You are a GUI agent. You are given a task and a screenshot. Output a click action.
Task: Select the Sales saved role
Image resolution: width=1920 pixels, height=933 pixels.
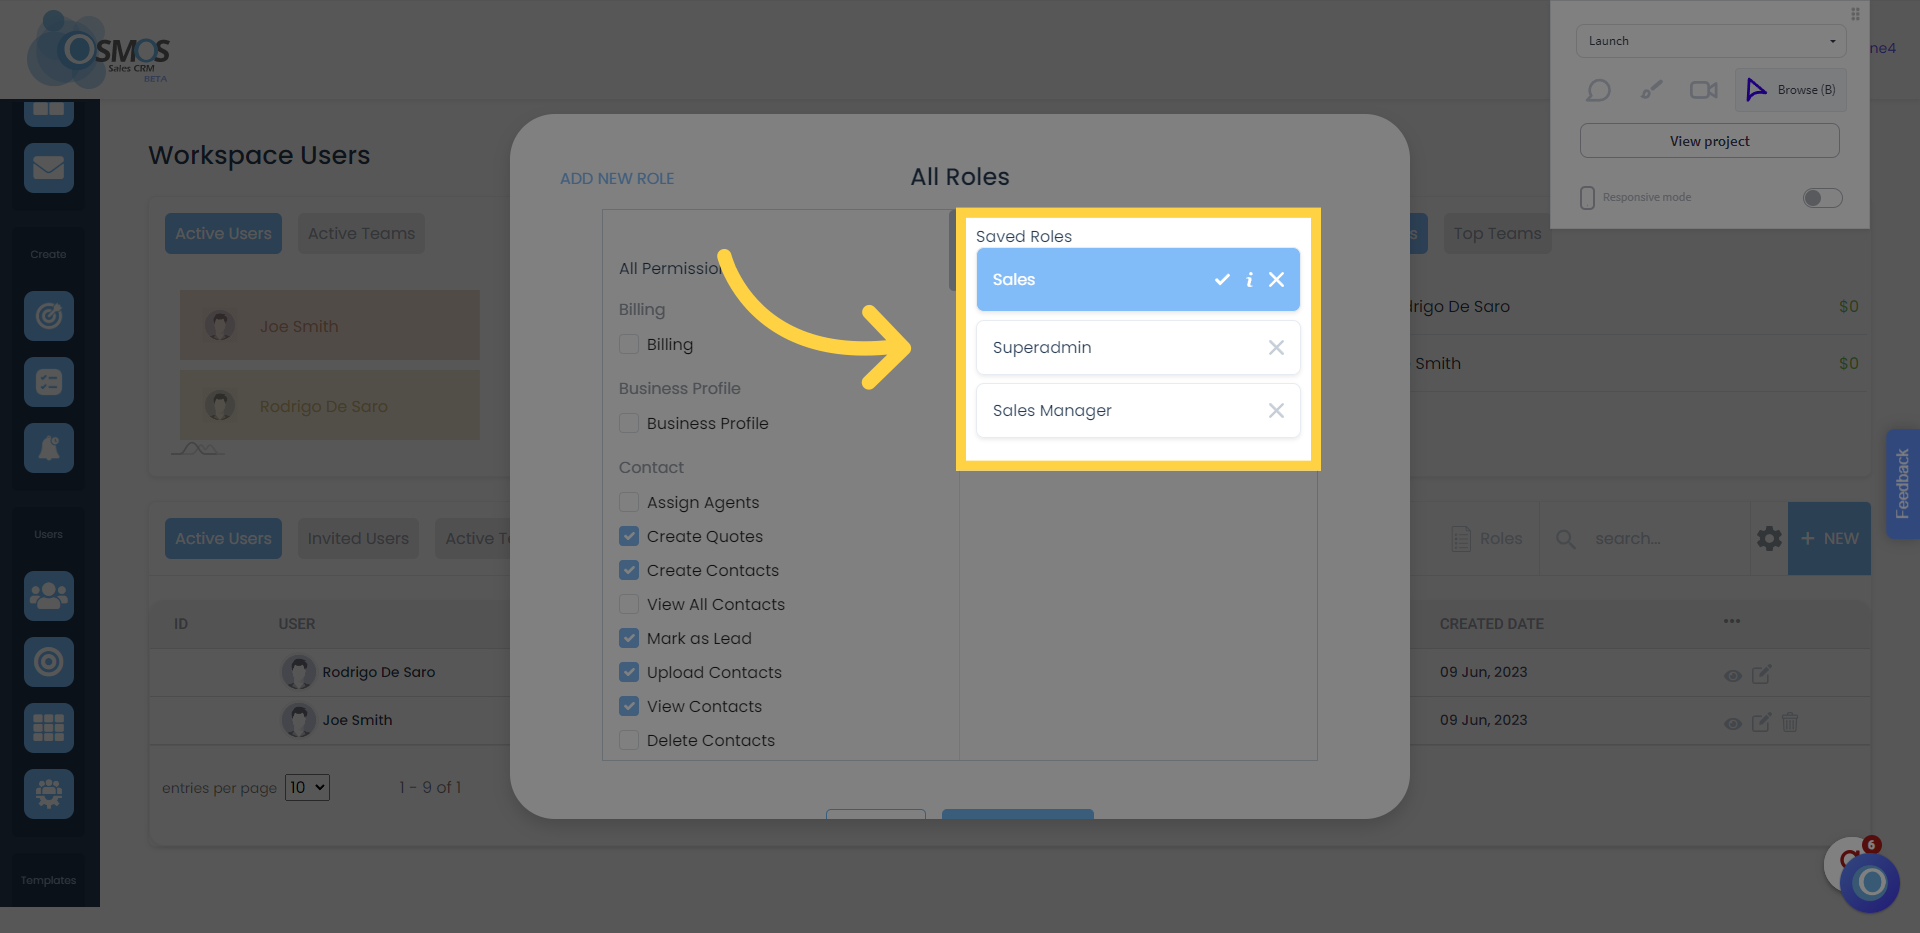click(1138, 280)
